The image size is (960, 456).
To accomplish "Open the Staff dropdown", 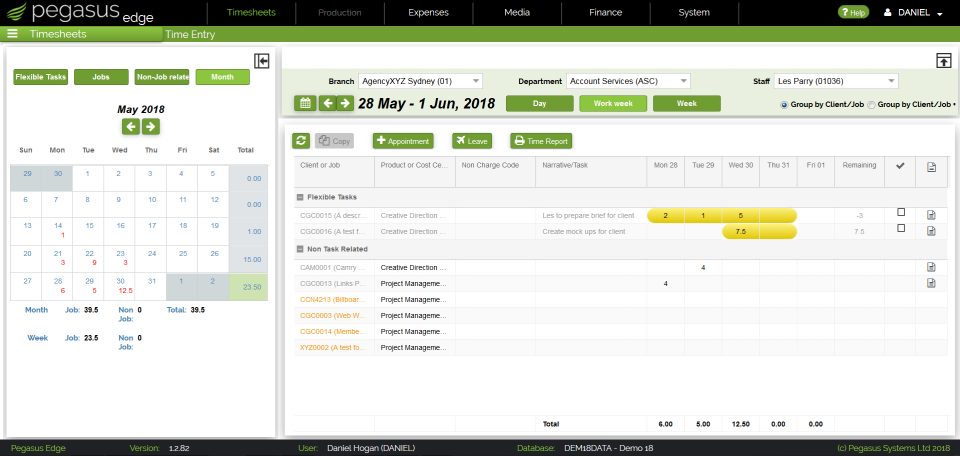I will point(836,81).
